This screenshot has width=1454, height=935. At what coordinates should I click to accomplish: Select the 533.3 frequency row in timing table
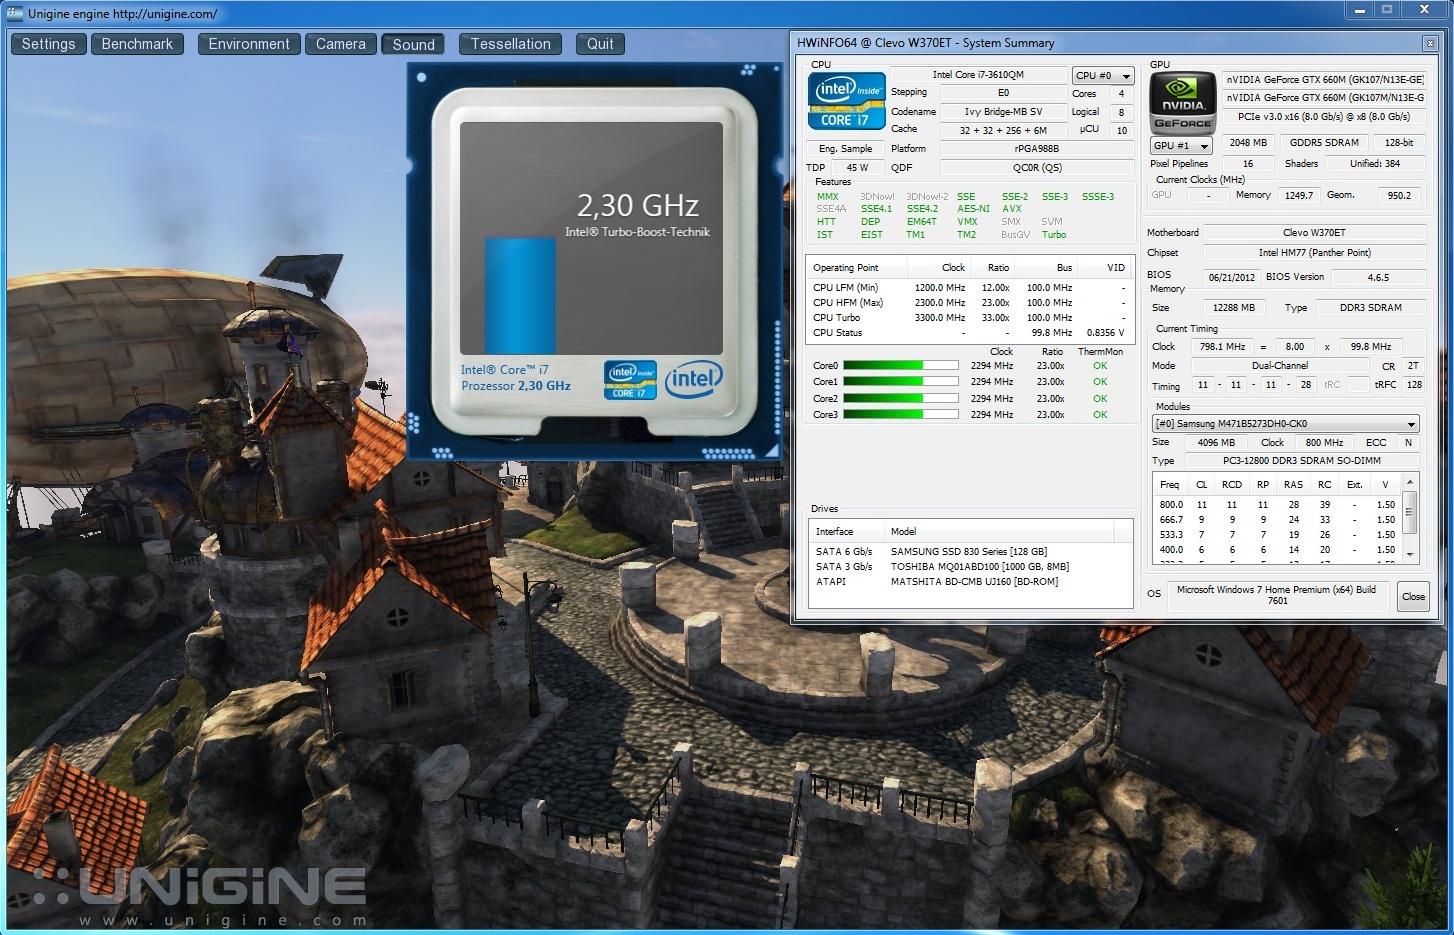click(x=1278, y=535)
